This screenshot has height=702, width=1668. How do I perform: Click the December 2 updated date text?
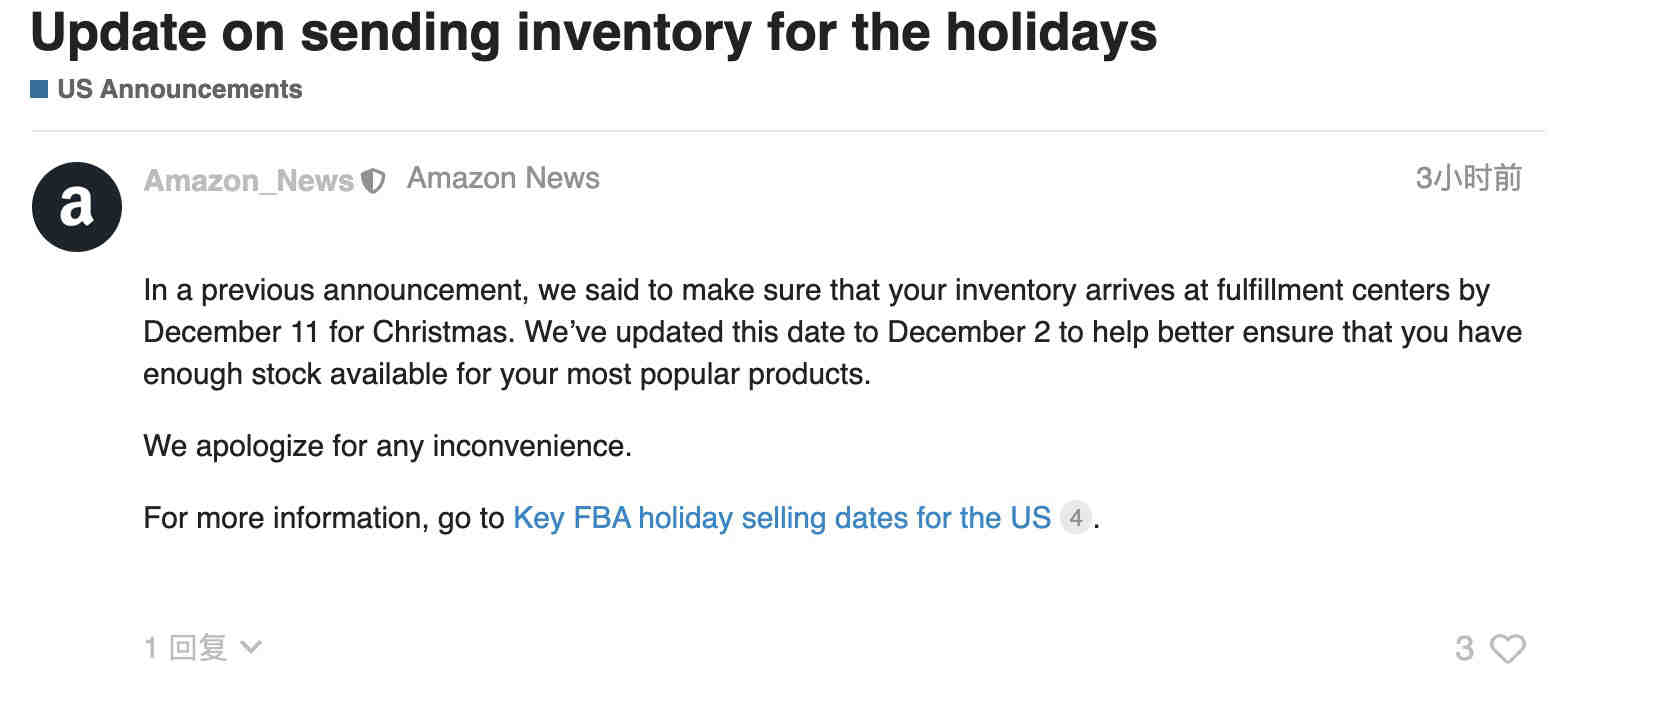[x=969, y=332]
